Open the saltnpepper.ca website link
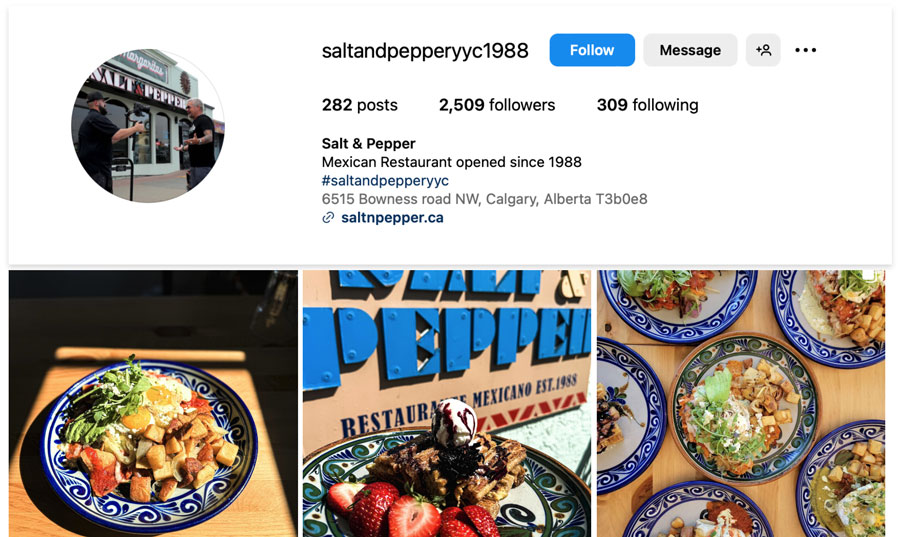 coord(392,217)
